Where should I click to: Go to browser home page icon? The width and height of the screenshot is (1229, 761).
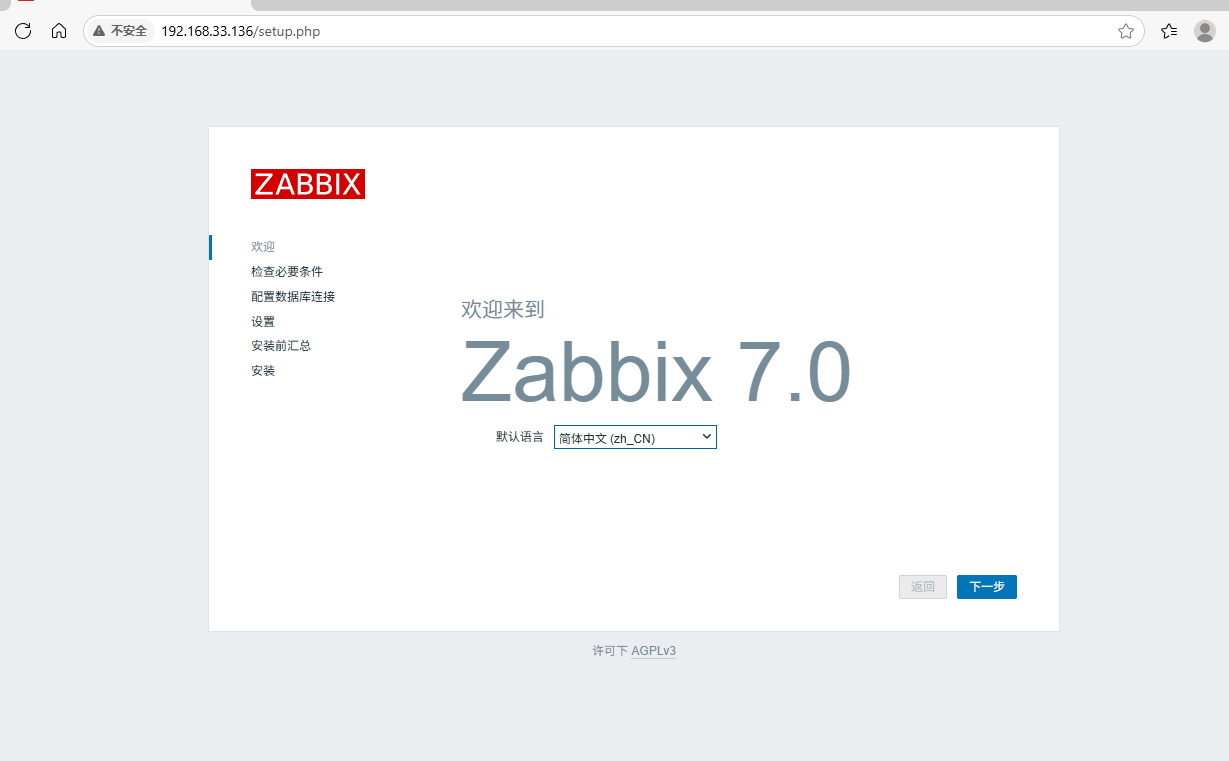click(59, 31)
